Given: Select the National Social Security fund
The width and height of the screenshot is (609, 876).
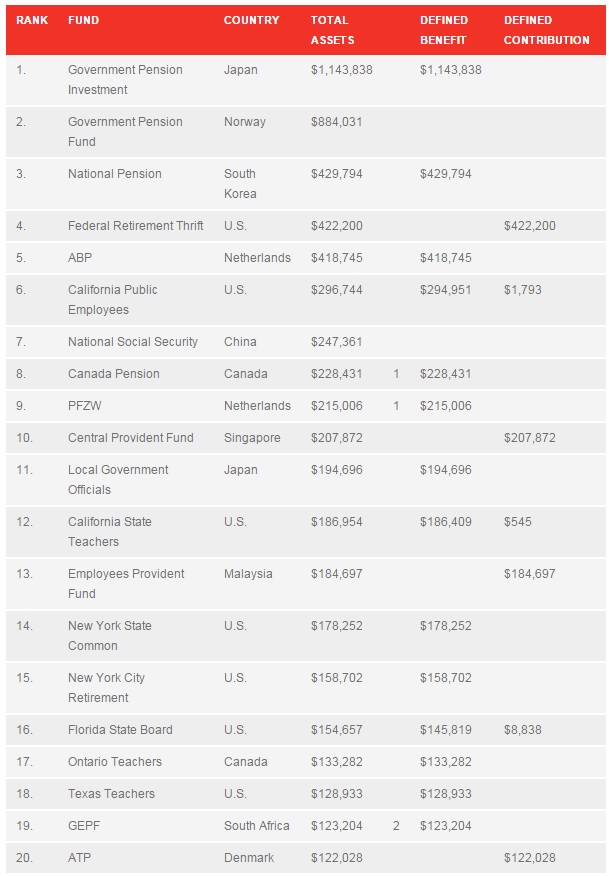Looking at the screenshot, I should (132, 342).
